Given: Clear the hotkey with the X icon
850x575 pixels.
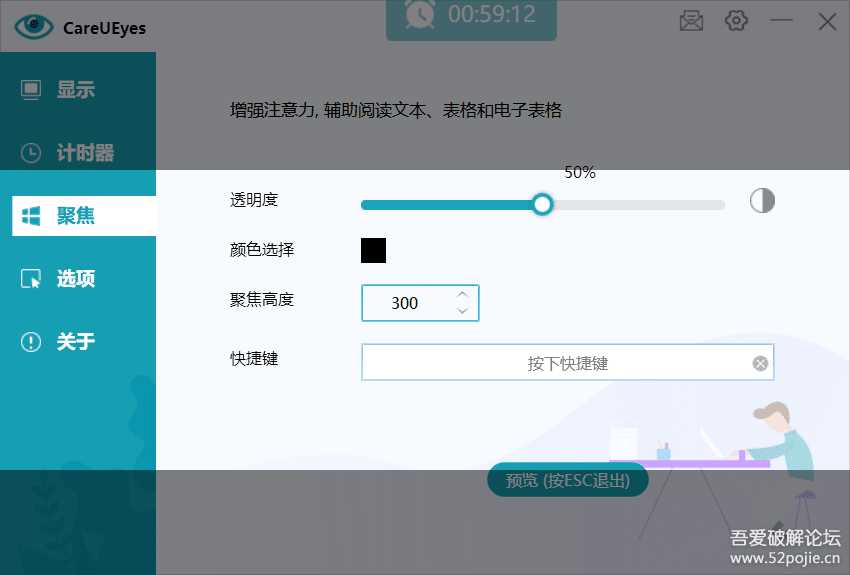Looking at the screenshot, I should (x=760, y=363).
